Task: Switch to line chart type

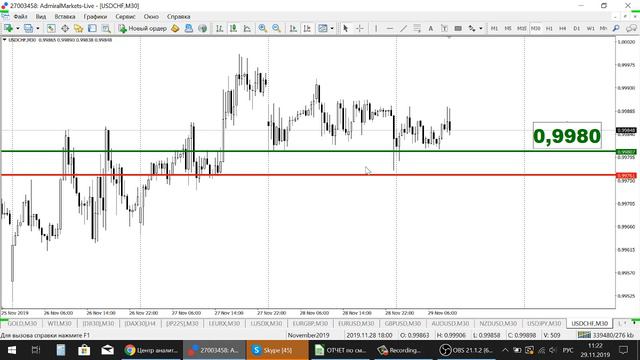Action: pyautogui.click(x=247, y=28)
